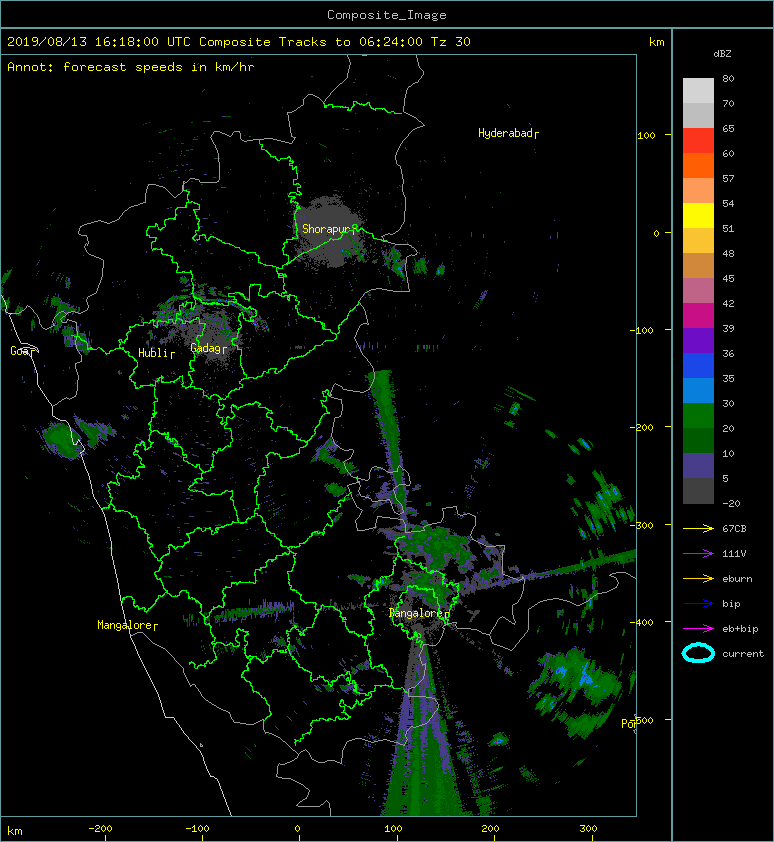774x842 pixels.
Task: Select the magenta eb+bip arrow in legend
Action: coord(698,628)
